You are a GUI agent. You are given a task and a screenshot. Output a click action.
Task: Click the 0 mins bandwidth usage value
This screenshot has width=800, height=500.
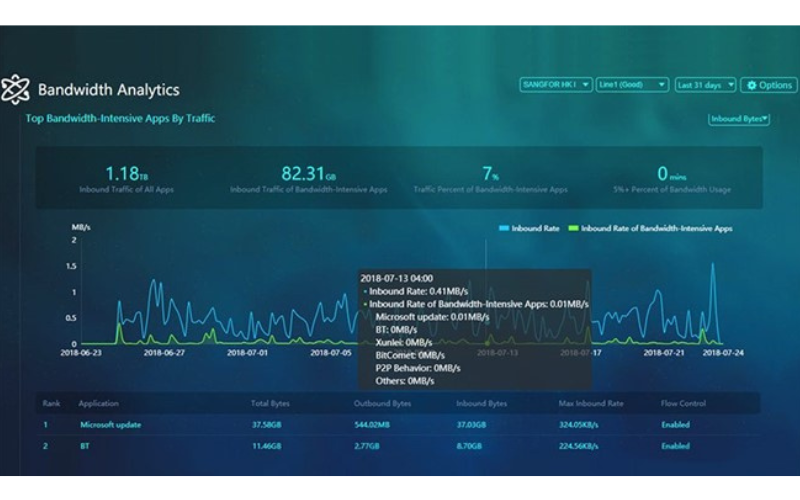[671, 174]
